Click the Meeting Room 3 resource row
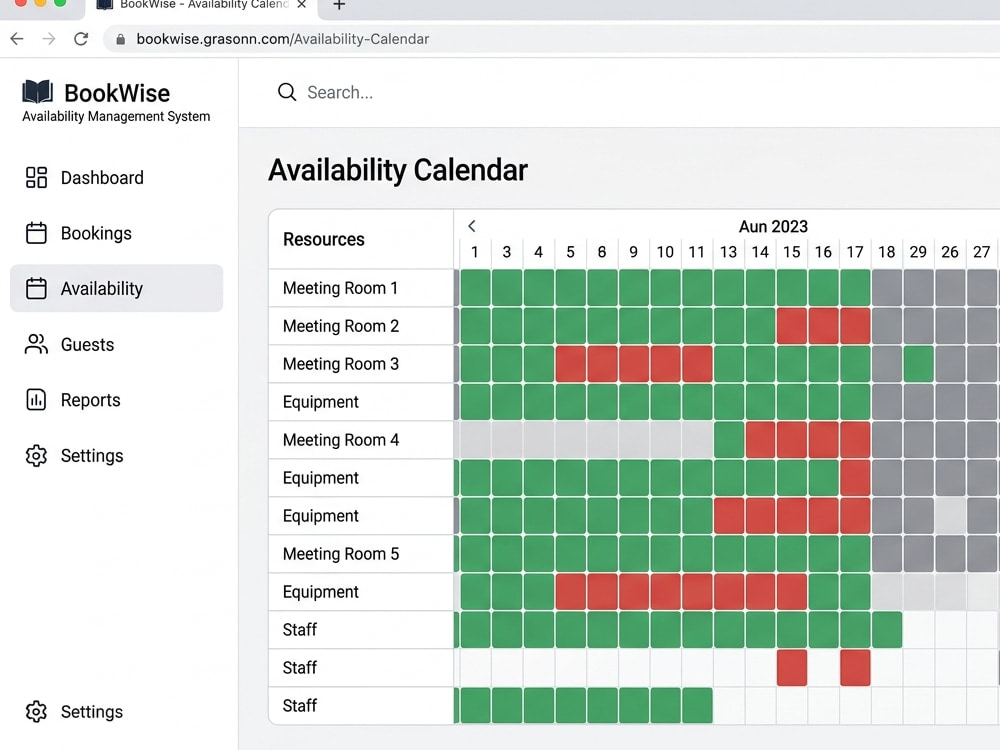 coord(361,364)
